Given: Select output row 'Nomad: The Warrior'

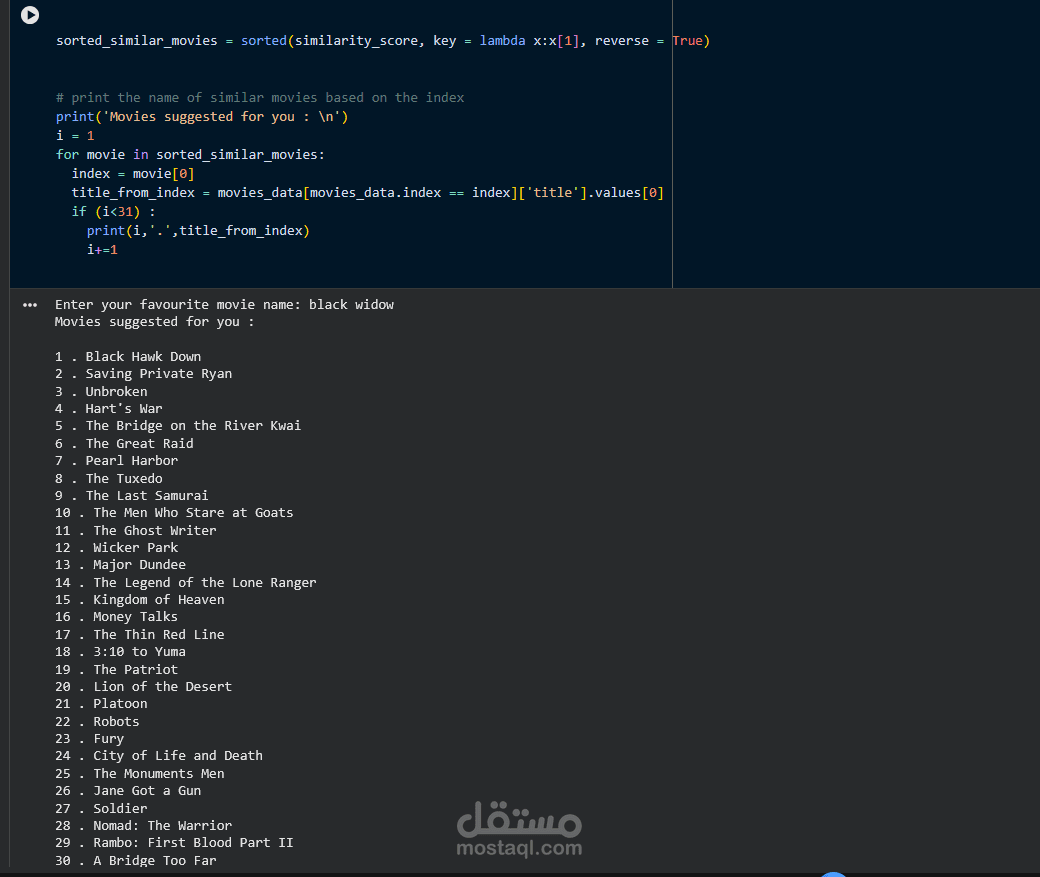Looking at the screenshot, I should [143, 826].
